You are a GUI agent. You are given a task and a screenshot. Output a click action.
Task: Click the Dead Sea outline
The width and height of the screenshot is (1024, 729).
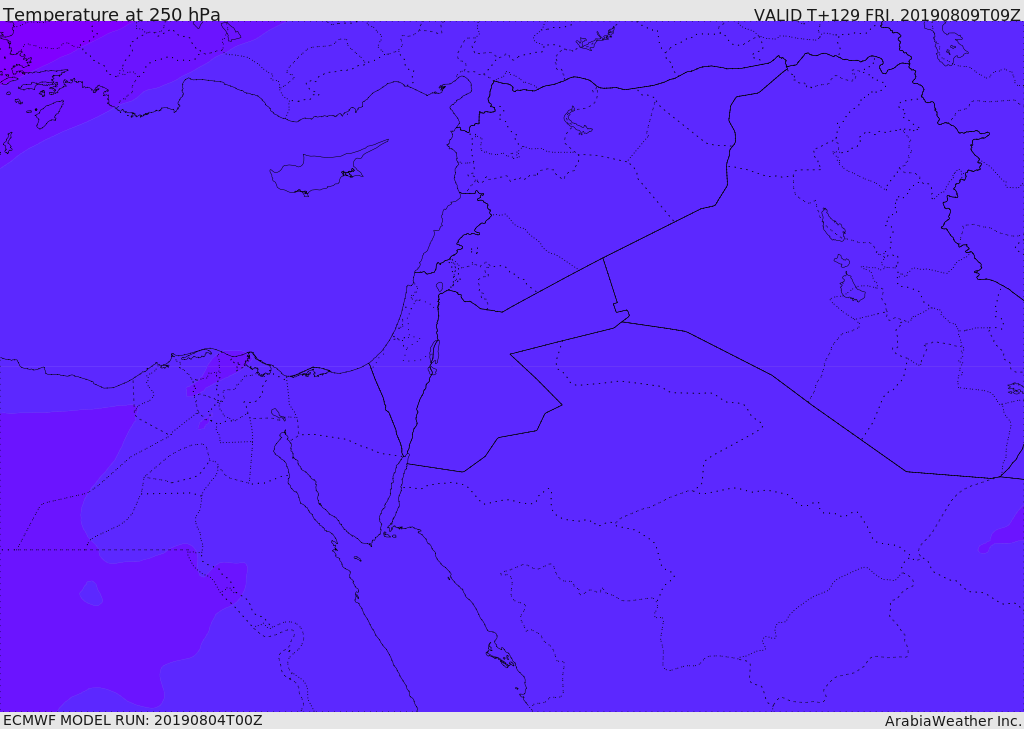click(434, 355)
